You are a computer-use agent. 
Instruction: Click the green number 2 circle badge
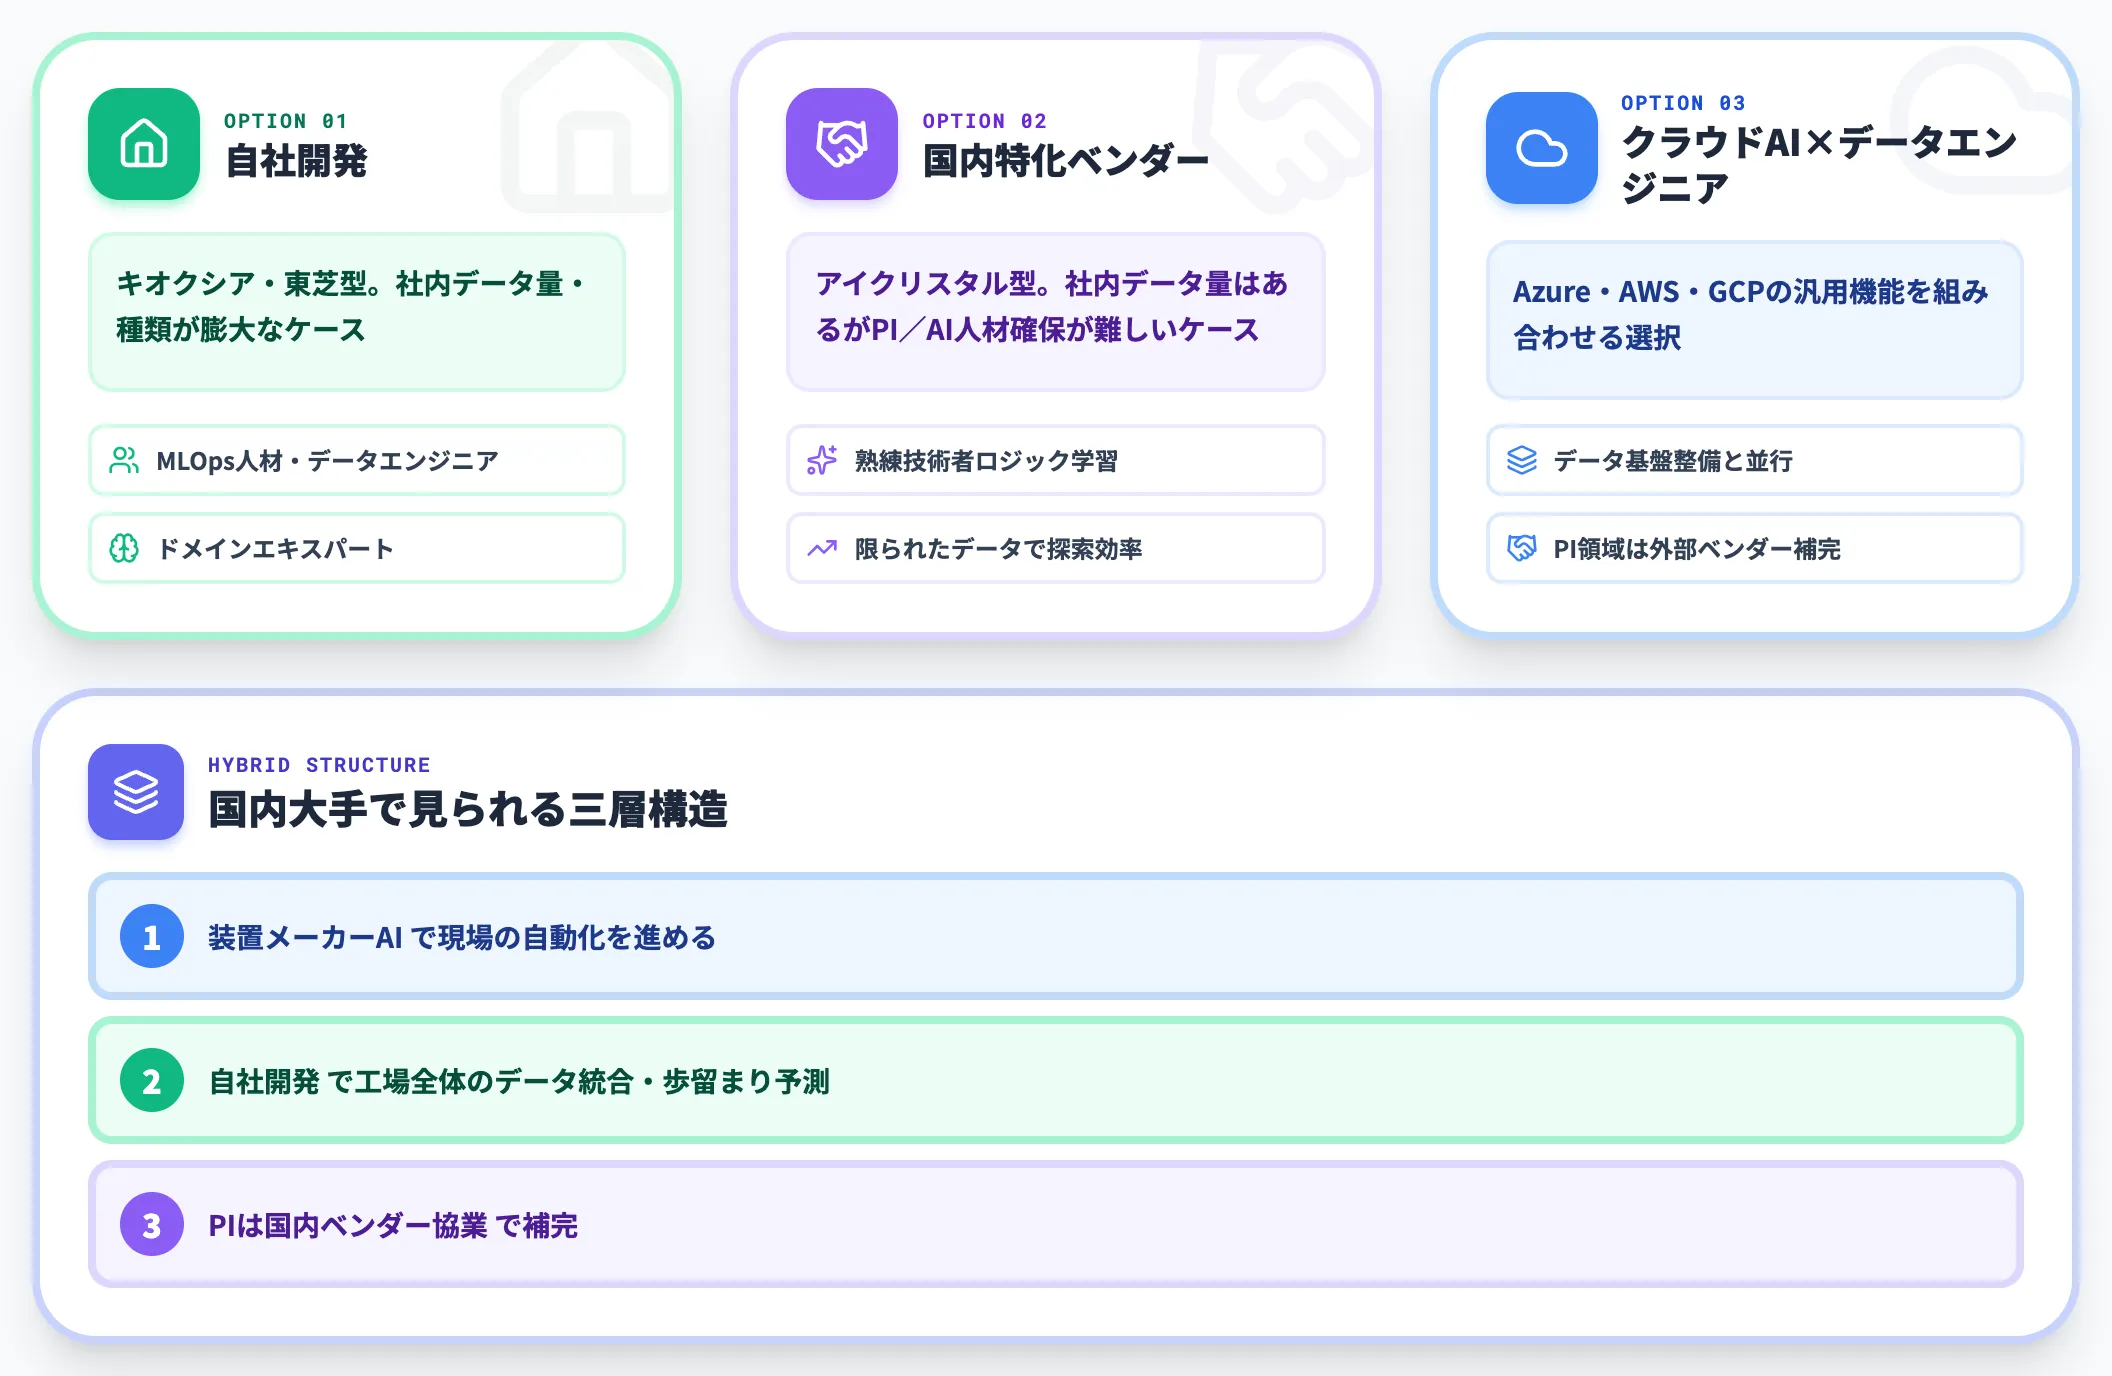pyautogui.click(x=152, y=1080)
